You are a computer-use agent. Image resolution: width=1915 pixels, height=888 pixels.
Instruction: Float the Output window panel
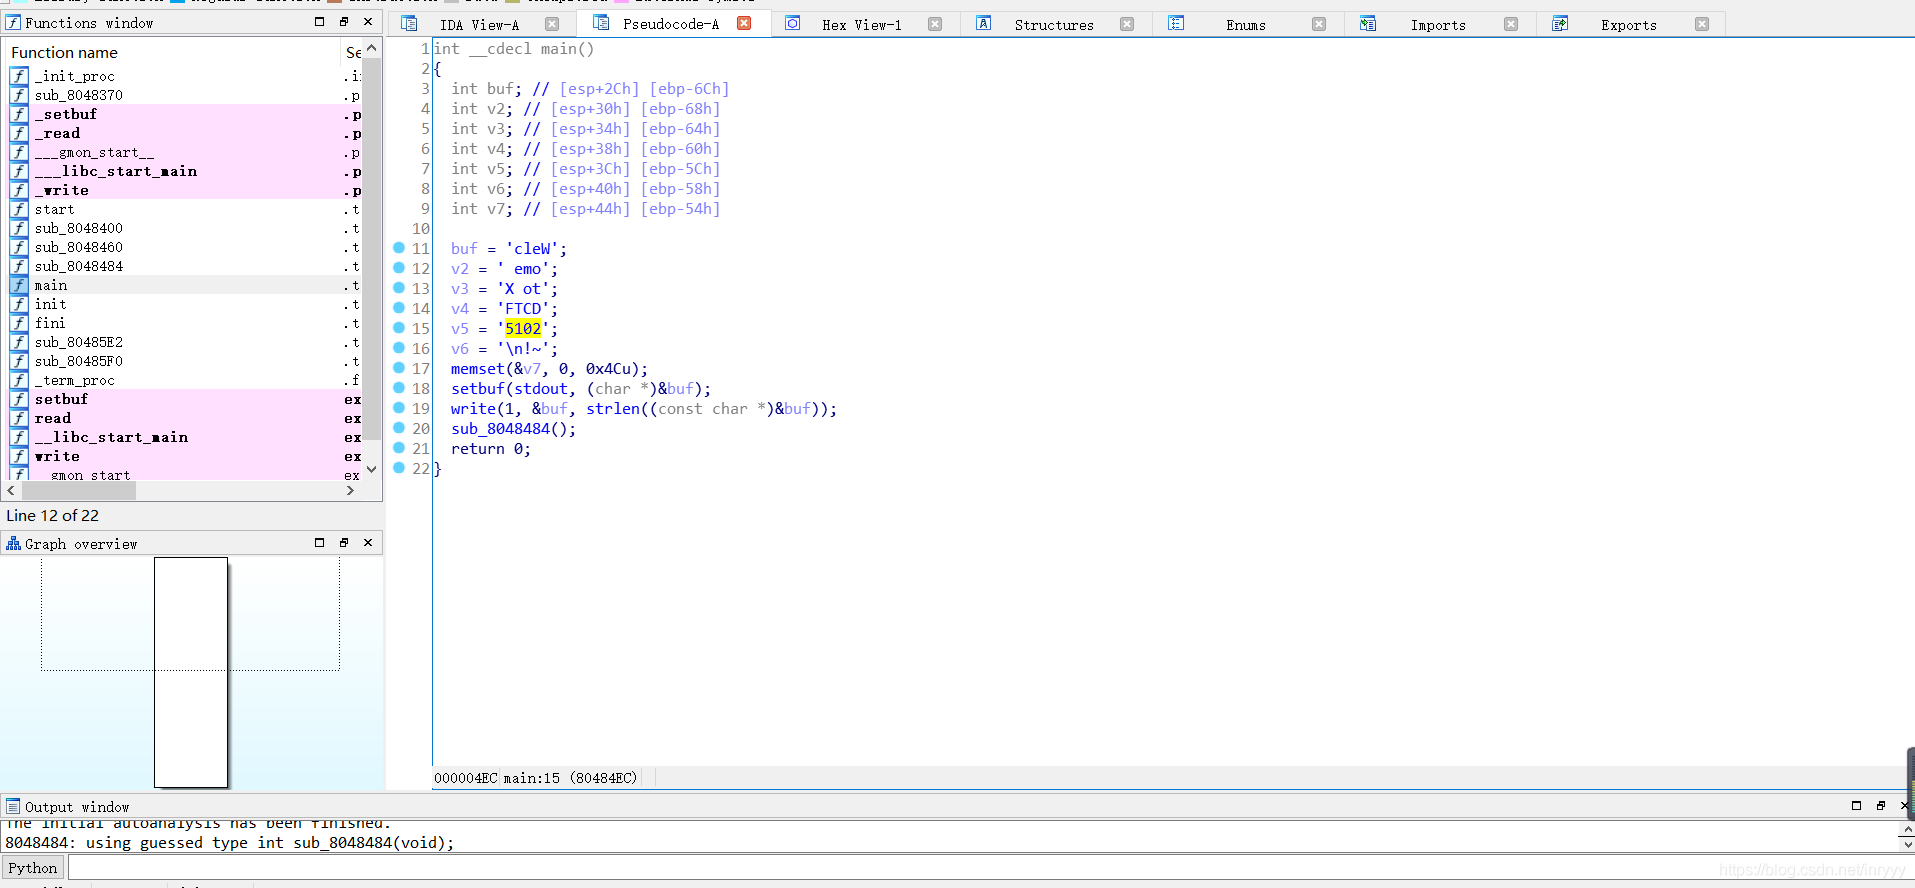point(1880,806)
